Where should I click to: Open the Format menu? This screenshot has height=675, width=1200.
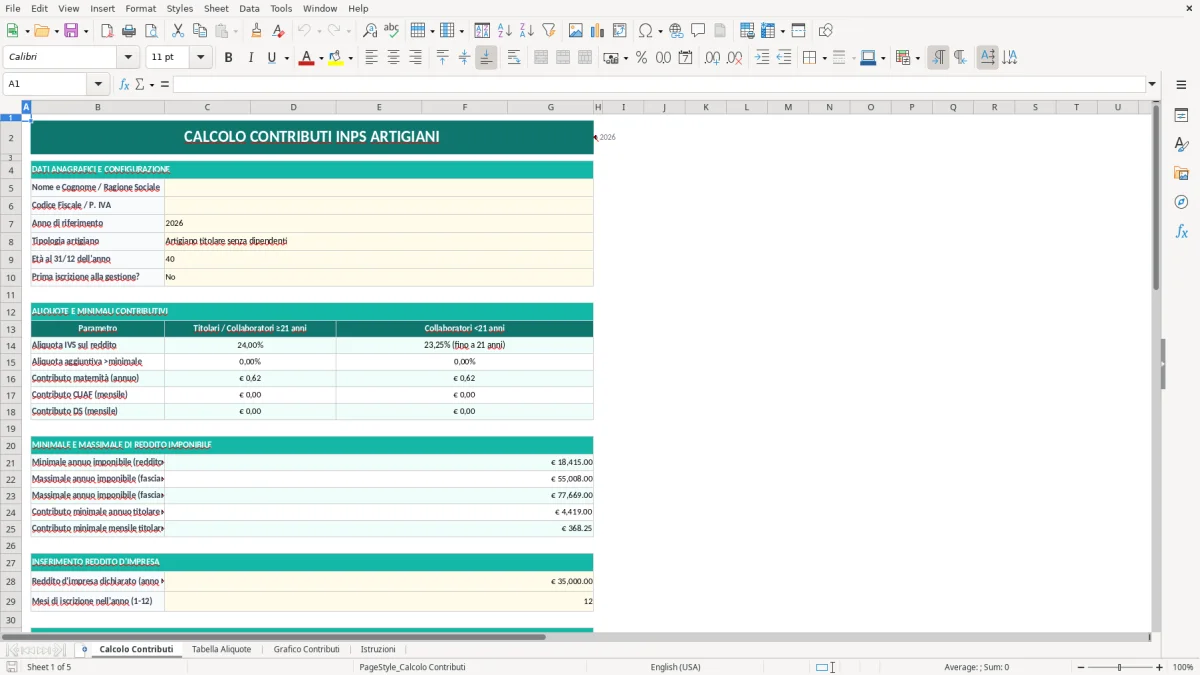(x=141, y=8)
